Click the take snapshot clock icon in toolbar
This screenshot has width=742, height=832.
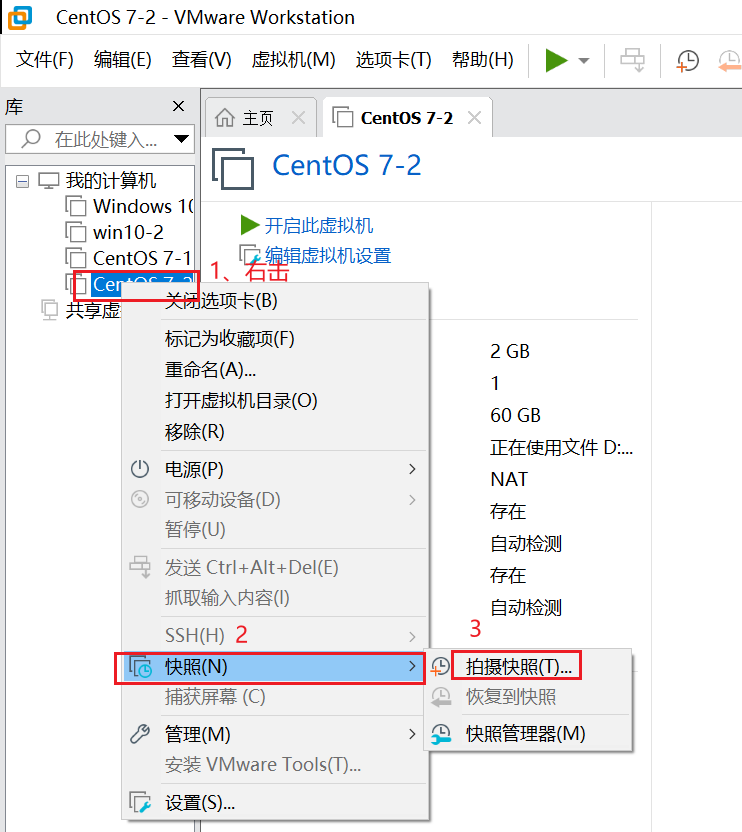point(687,60)
